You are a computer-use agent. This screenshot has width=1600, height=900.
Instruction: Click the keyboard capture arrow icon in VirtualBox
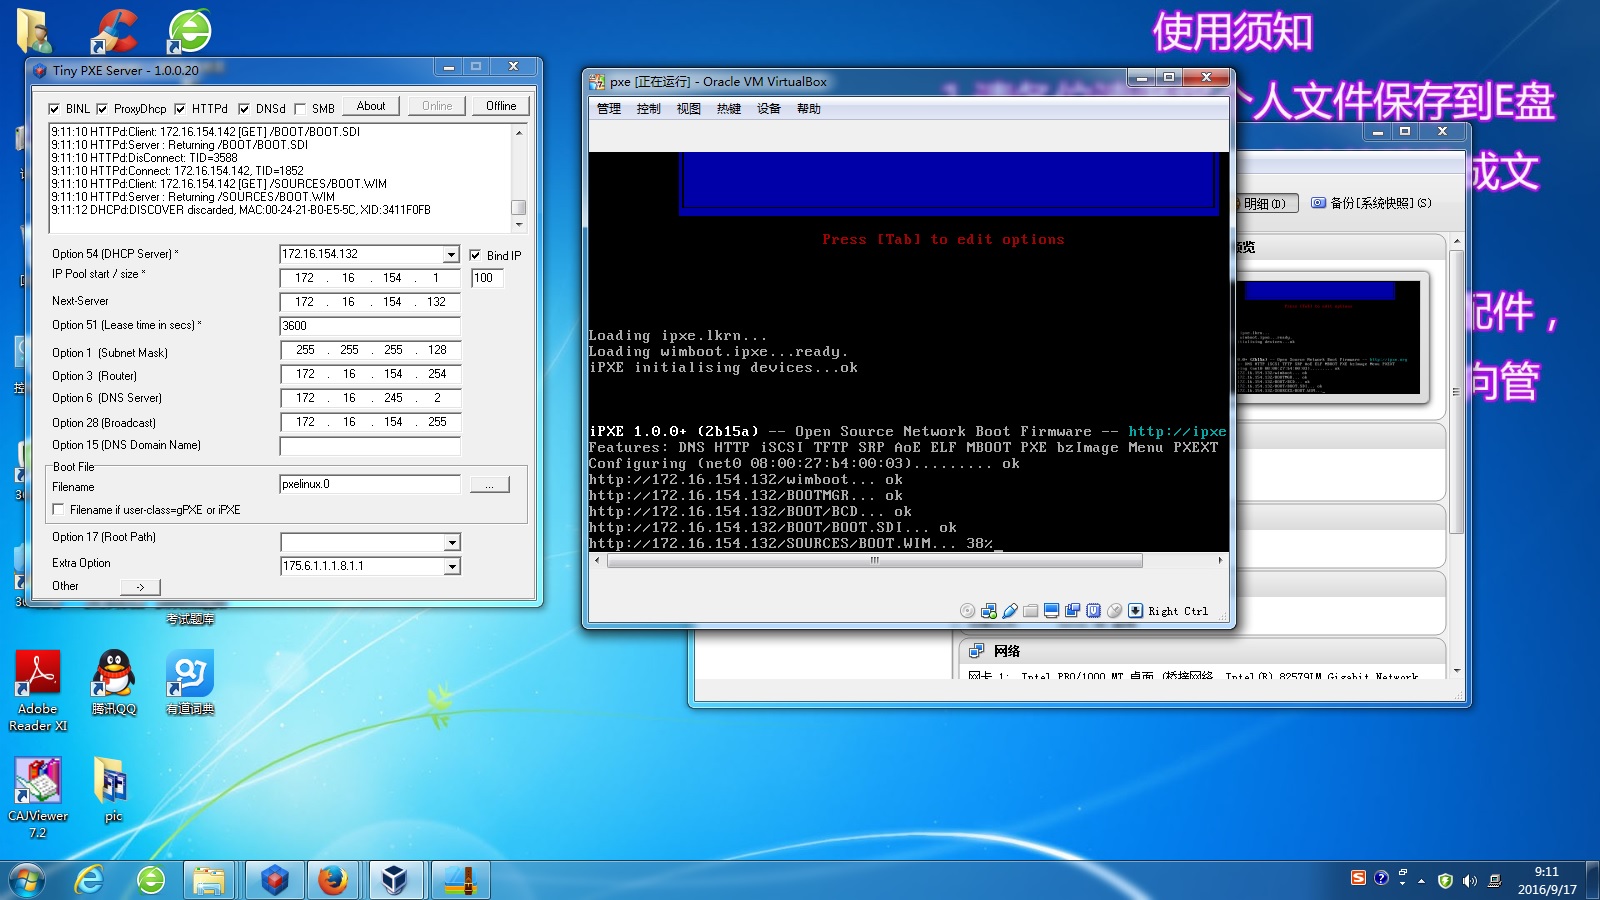pyautogui.click(x=1135, y=611)
